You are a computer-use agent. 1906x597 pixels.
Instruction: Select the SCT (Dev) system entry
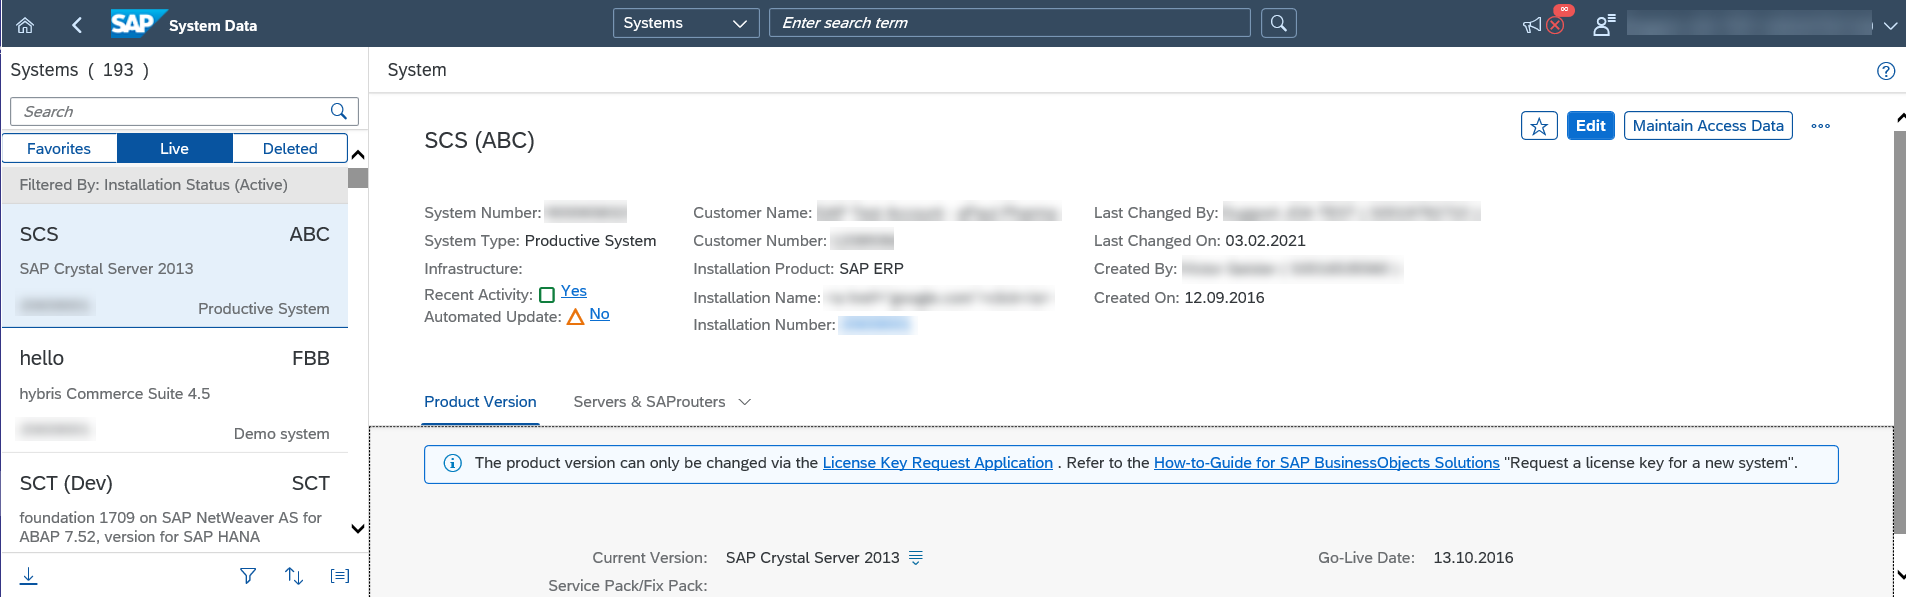(x=174, y=503)
